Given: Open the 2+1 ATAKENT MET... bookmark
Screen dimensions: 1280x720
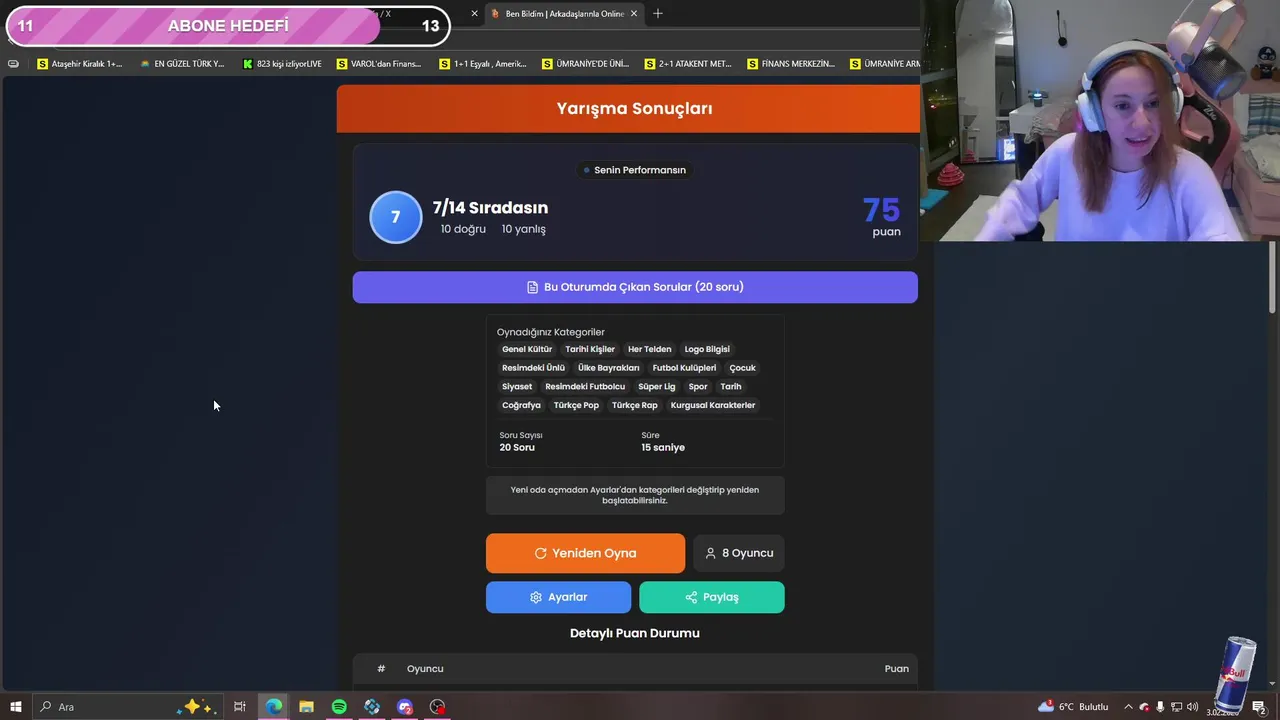Looking at the screenshot, I should pos(688,64).
